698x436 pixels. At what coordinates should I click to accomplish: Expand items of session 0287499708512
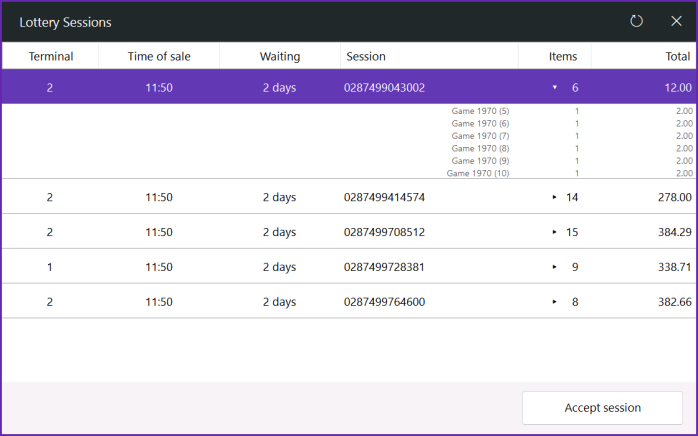click(555, 232)
